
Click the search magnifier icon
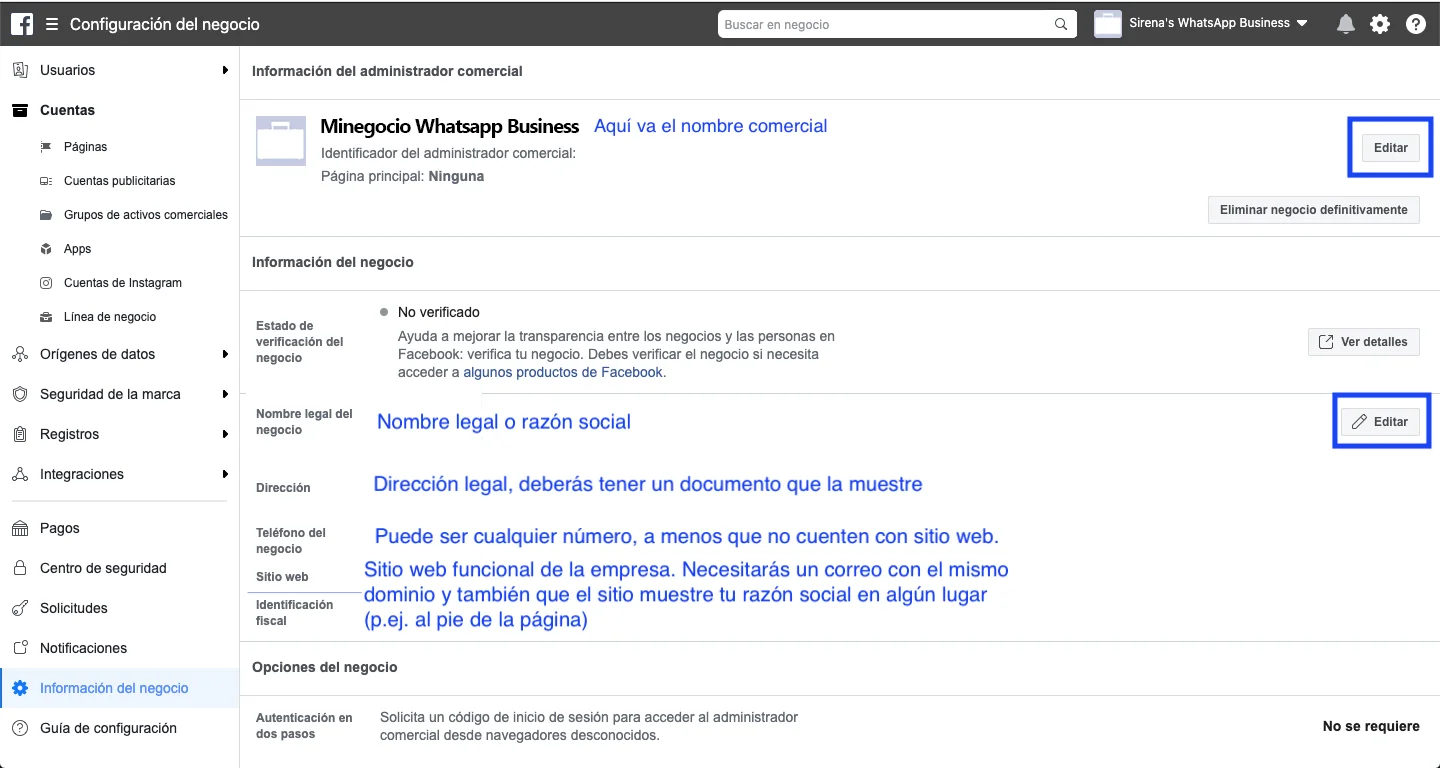1061,24
